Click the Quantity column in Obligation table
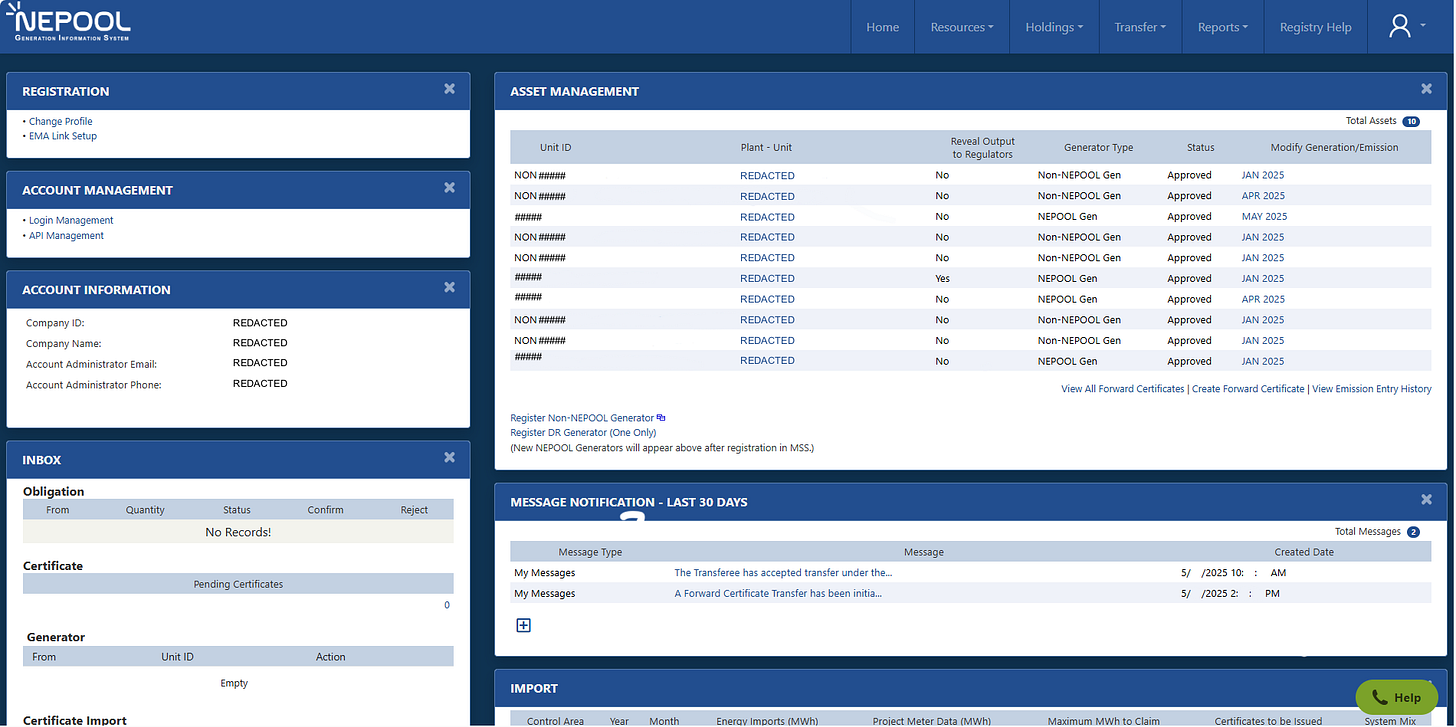Image resolution: width=1456 pixels, height=727 pixels. point(145,510)
